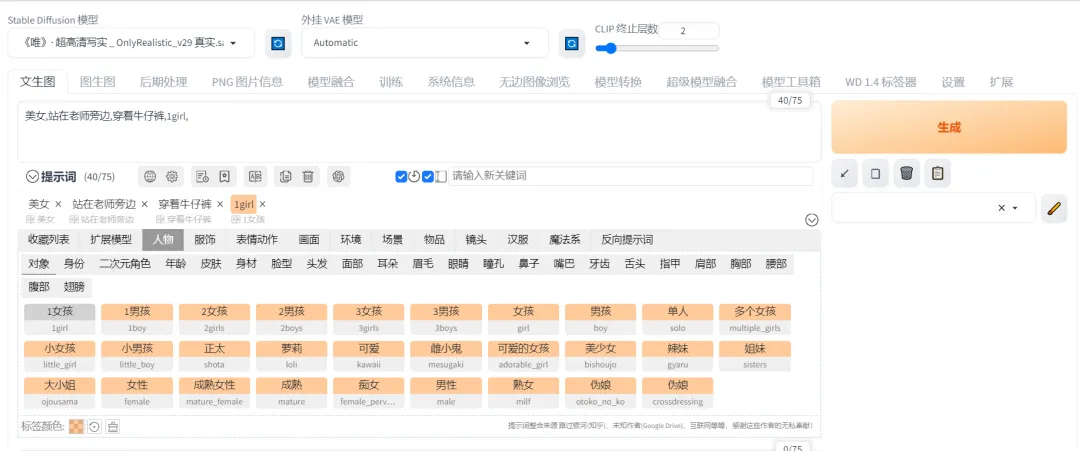The height and width of the screenshot is (451, 1080).
Task: Click the checkered tag color icon
Action: pos(76,426)
